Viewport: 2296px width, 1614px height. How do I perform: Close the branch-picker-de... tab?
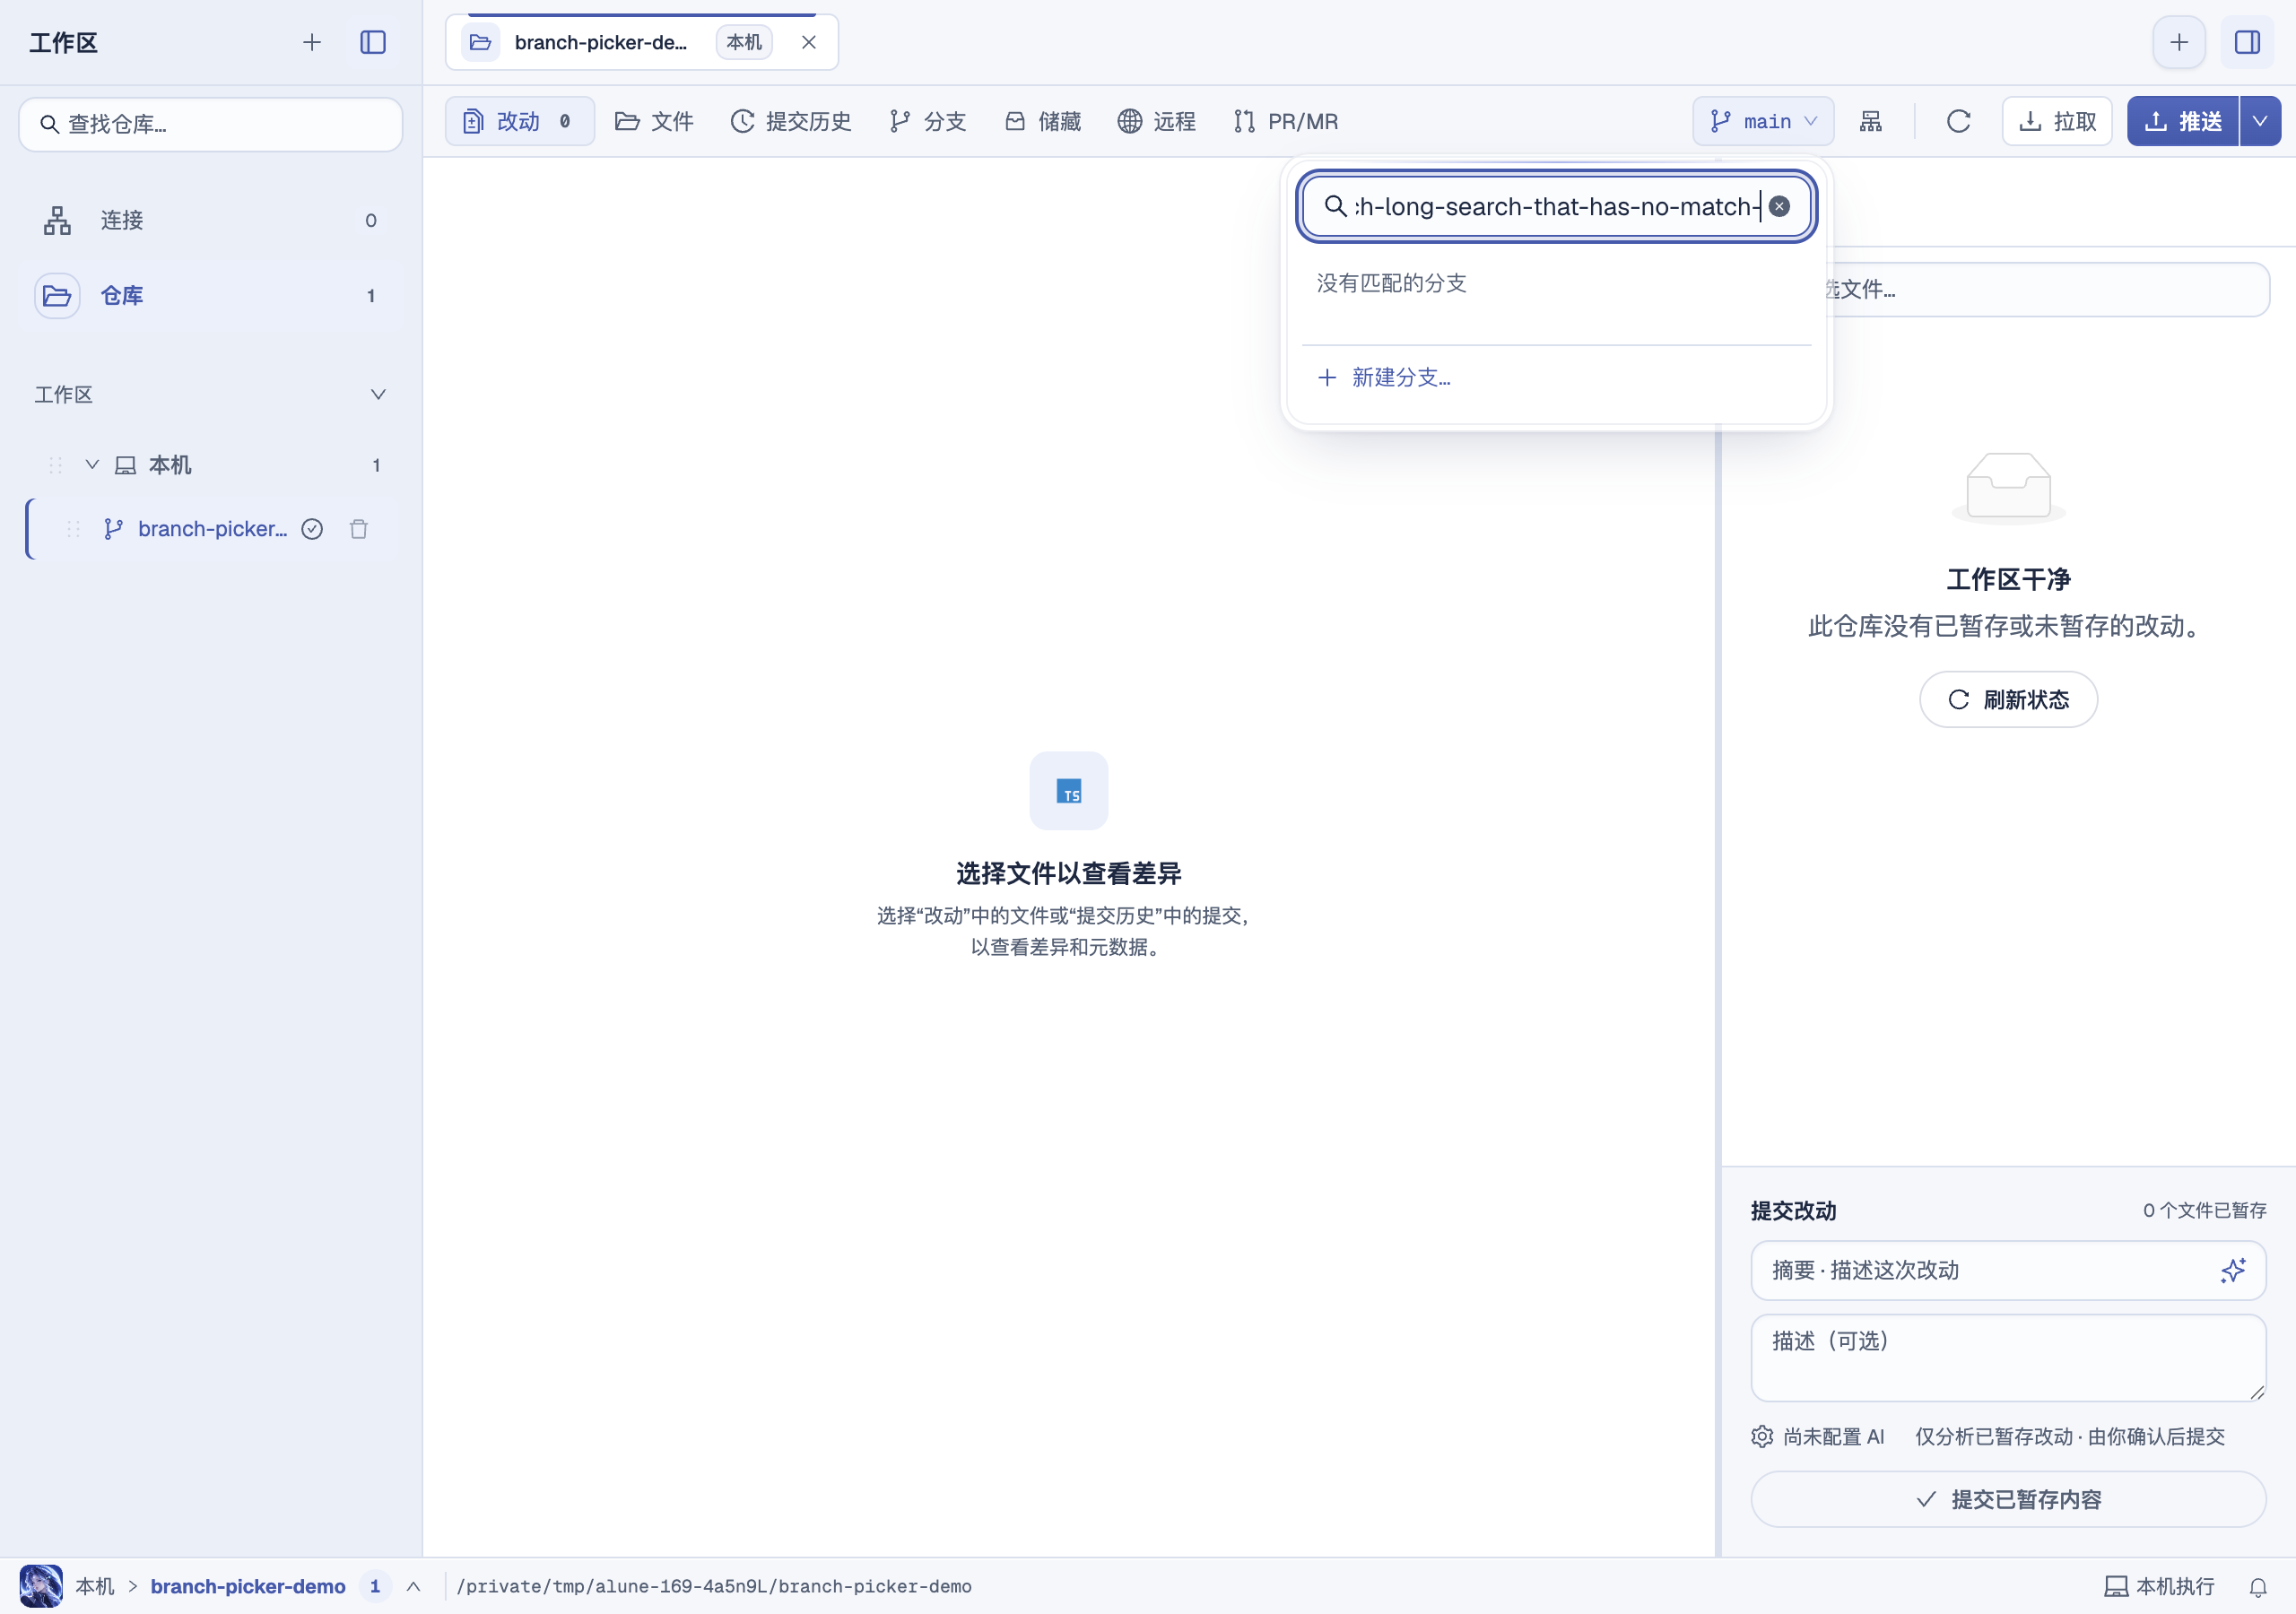click(809, 42)
